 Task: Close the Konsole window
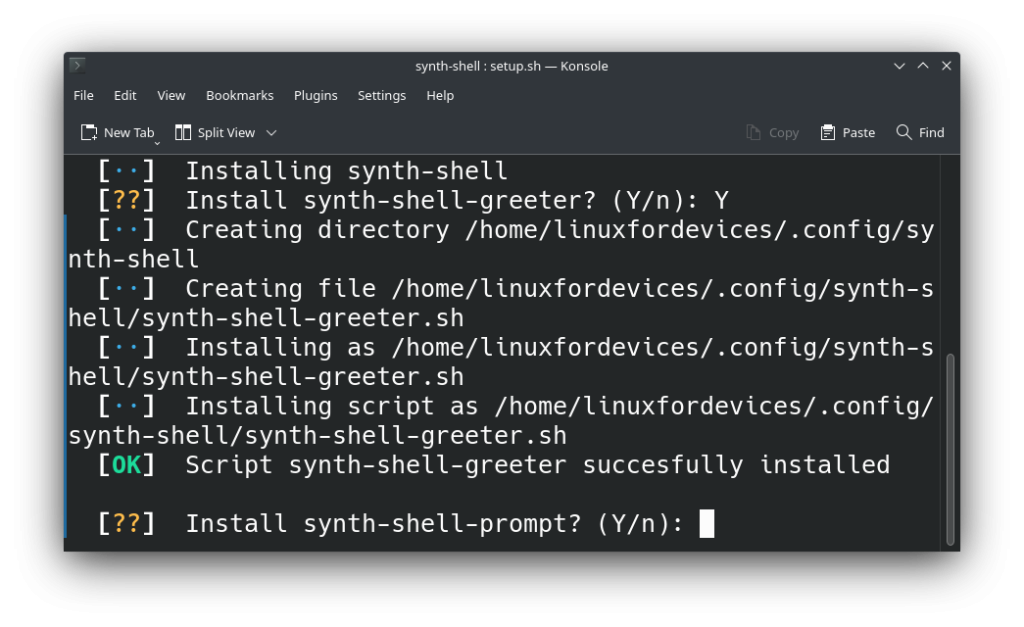click(946, 66)
